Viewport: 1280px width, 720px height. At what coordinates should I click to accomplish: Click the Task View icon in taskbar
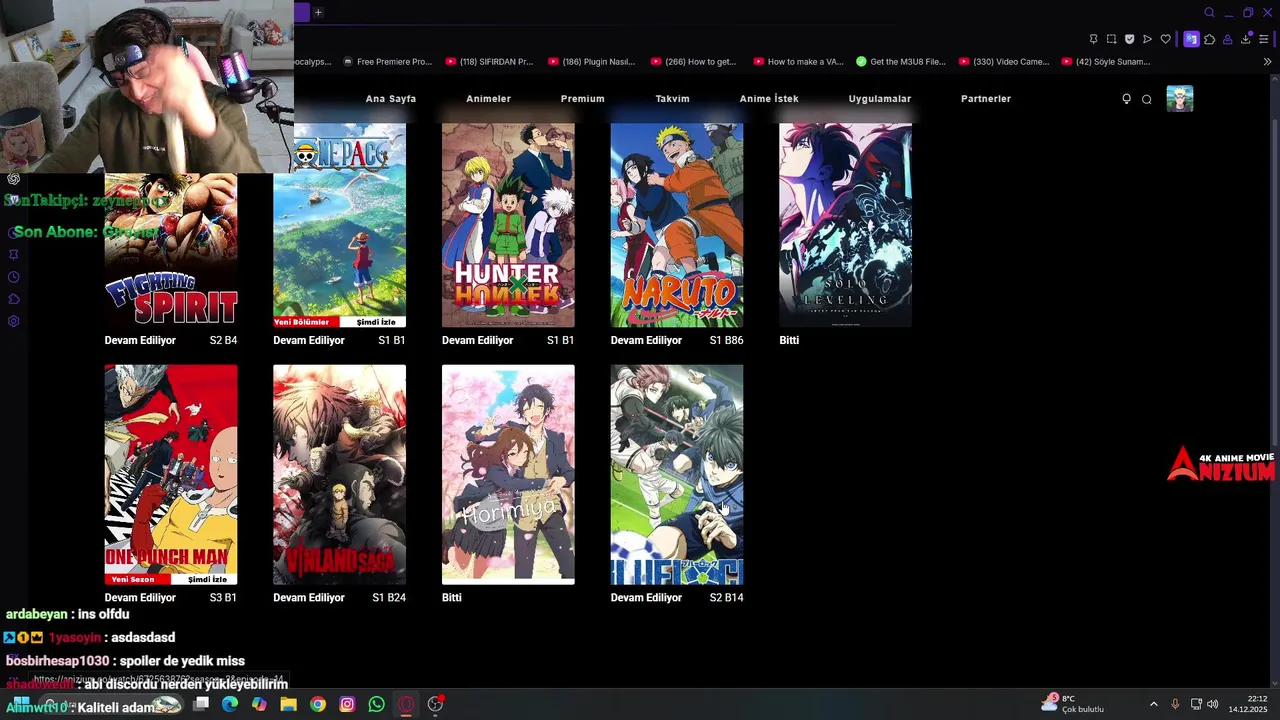pyautogui.click(x=201, y=704)
